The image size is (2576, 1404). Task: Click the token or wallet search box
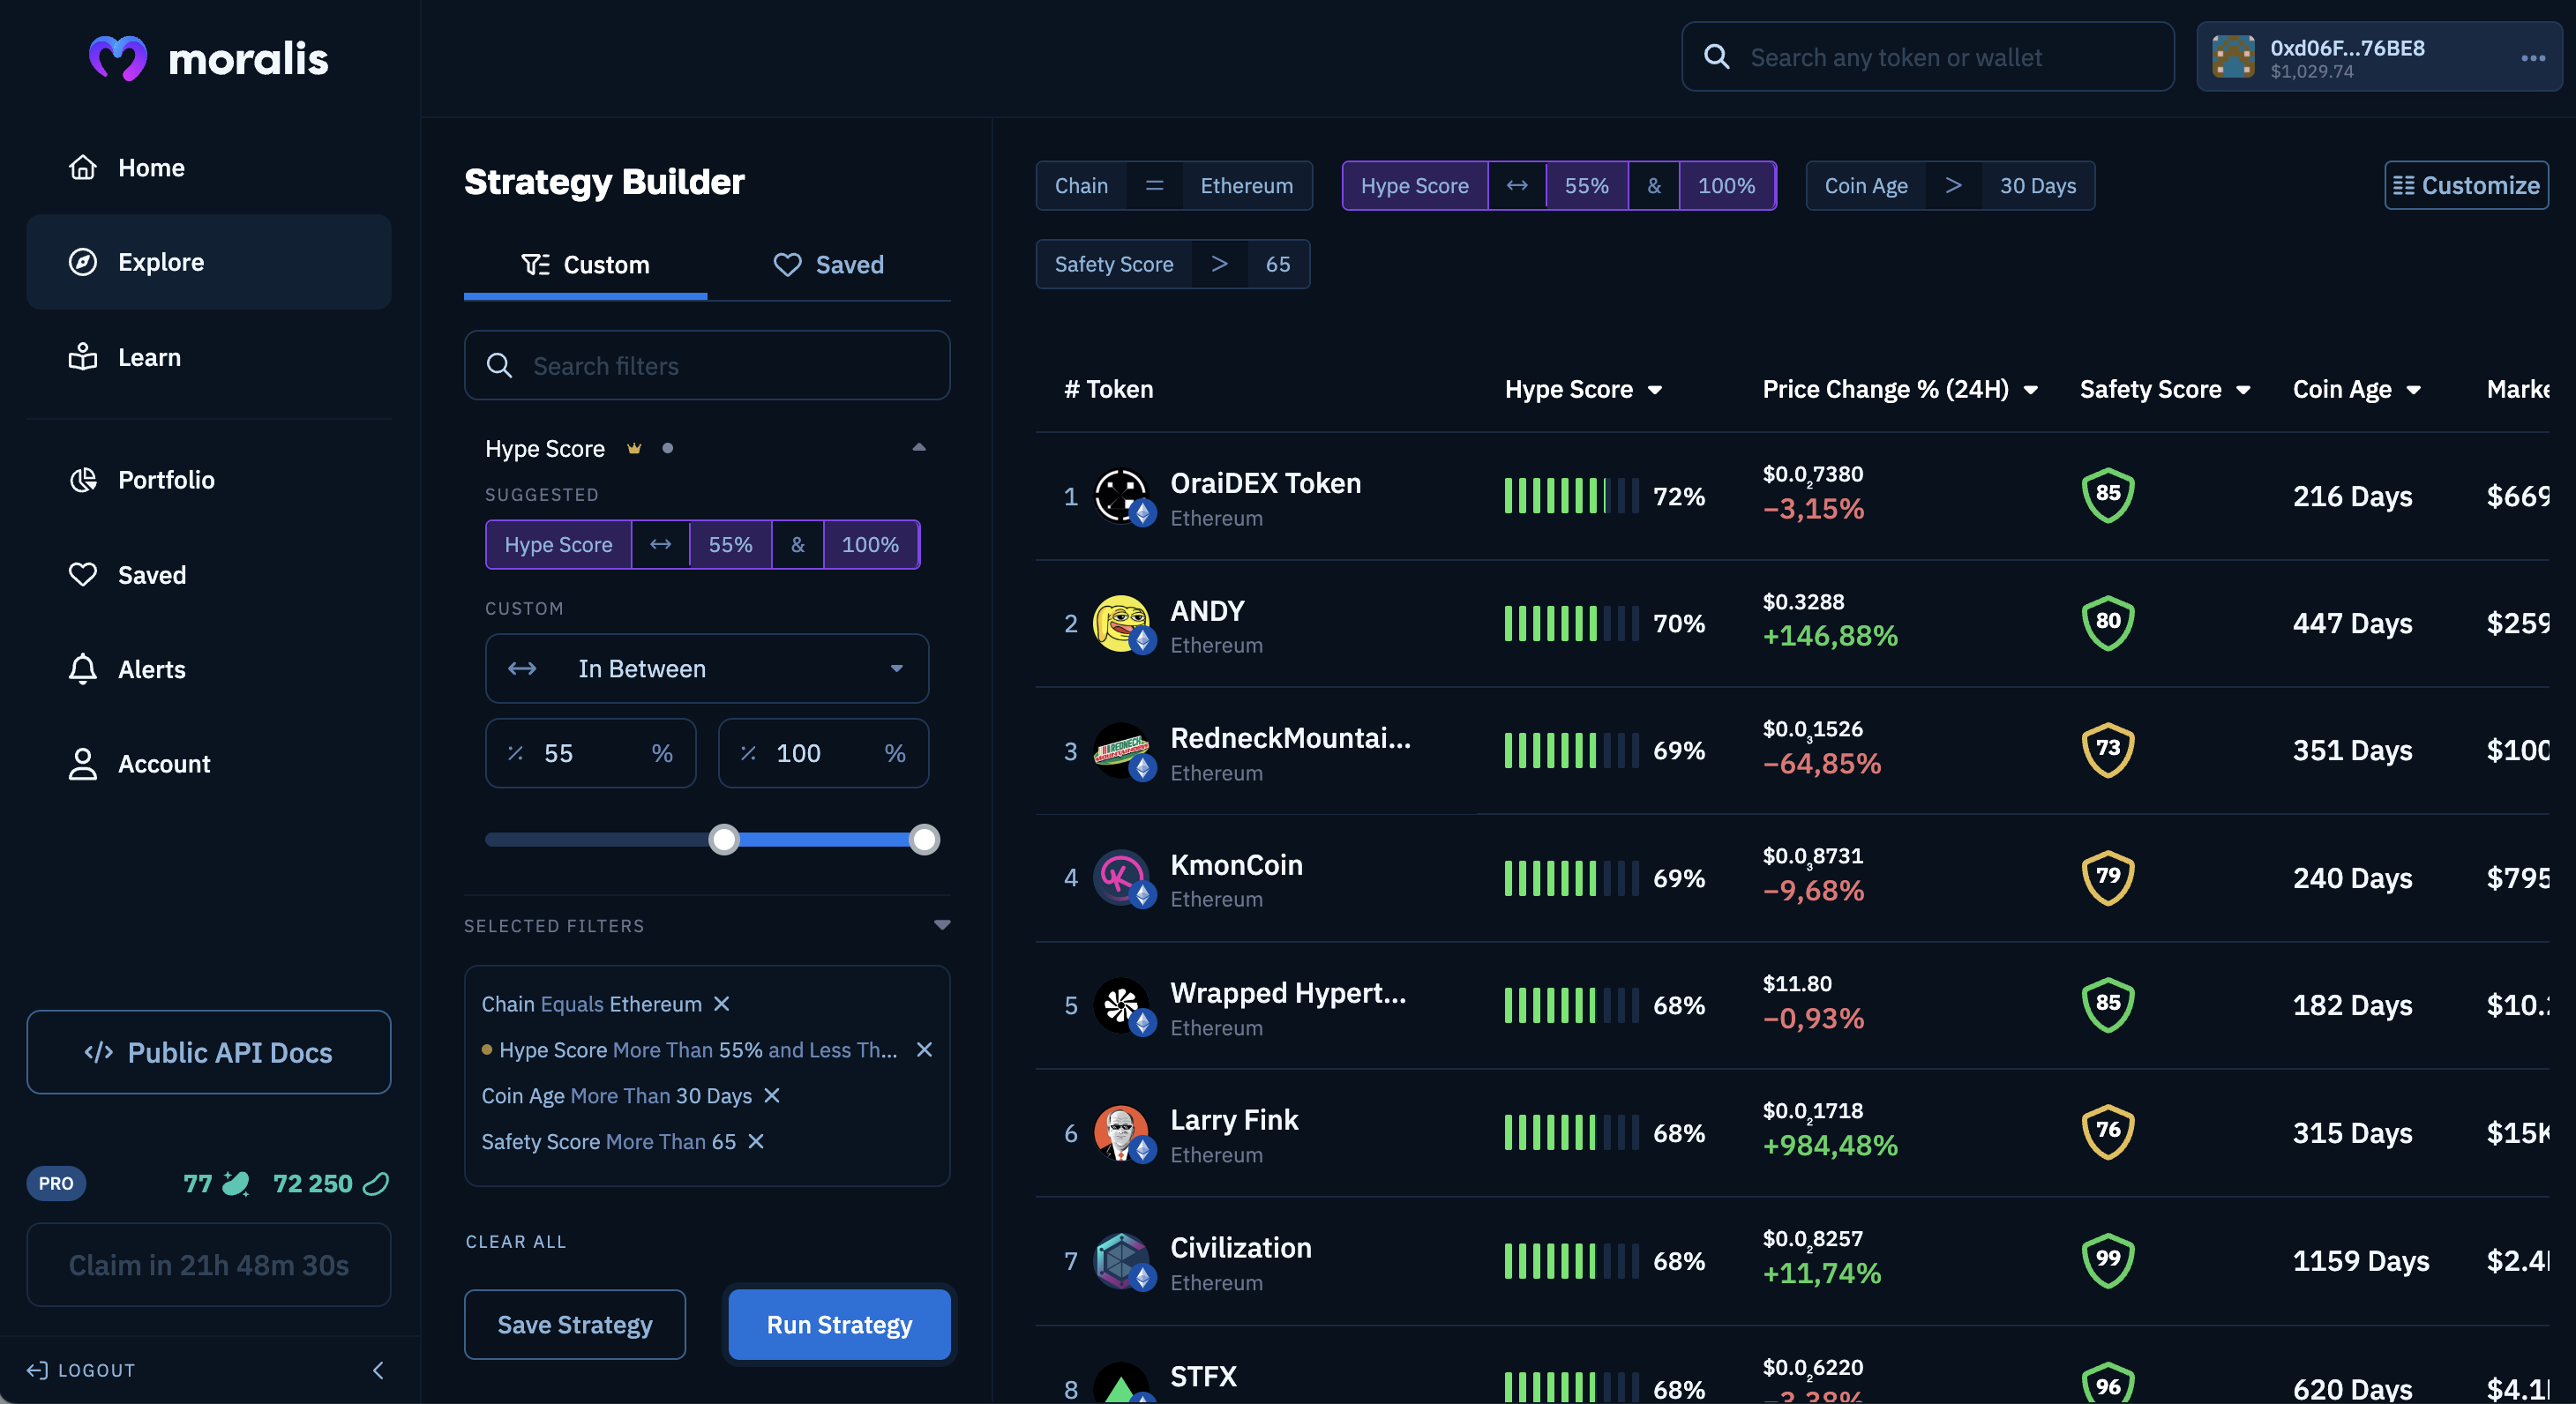click(x=1927, y=57)
